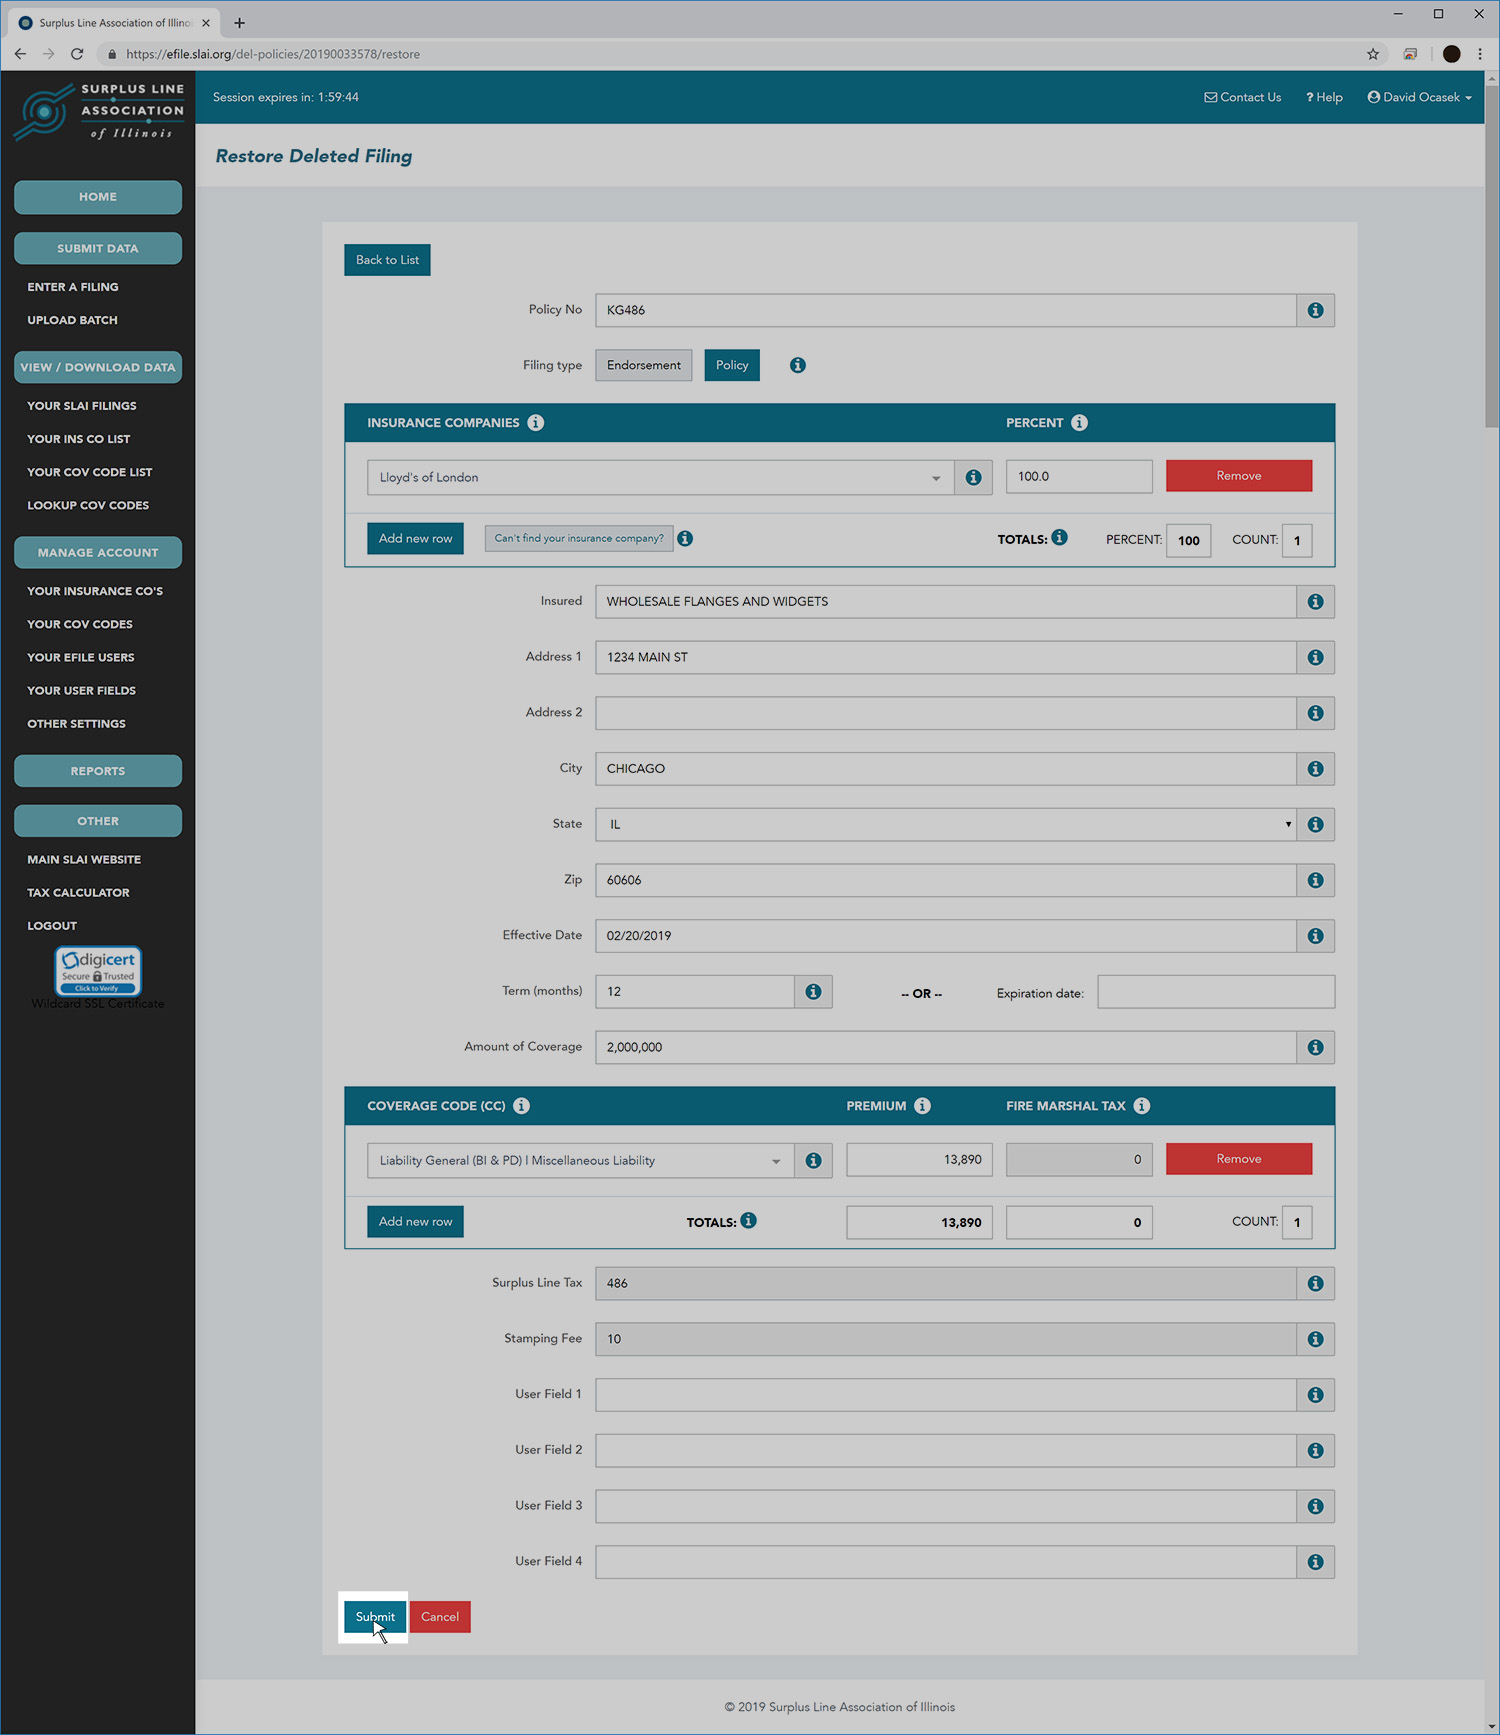Select Policy filing type

[731, 365]
